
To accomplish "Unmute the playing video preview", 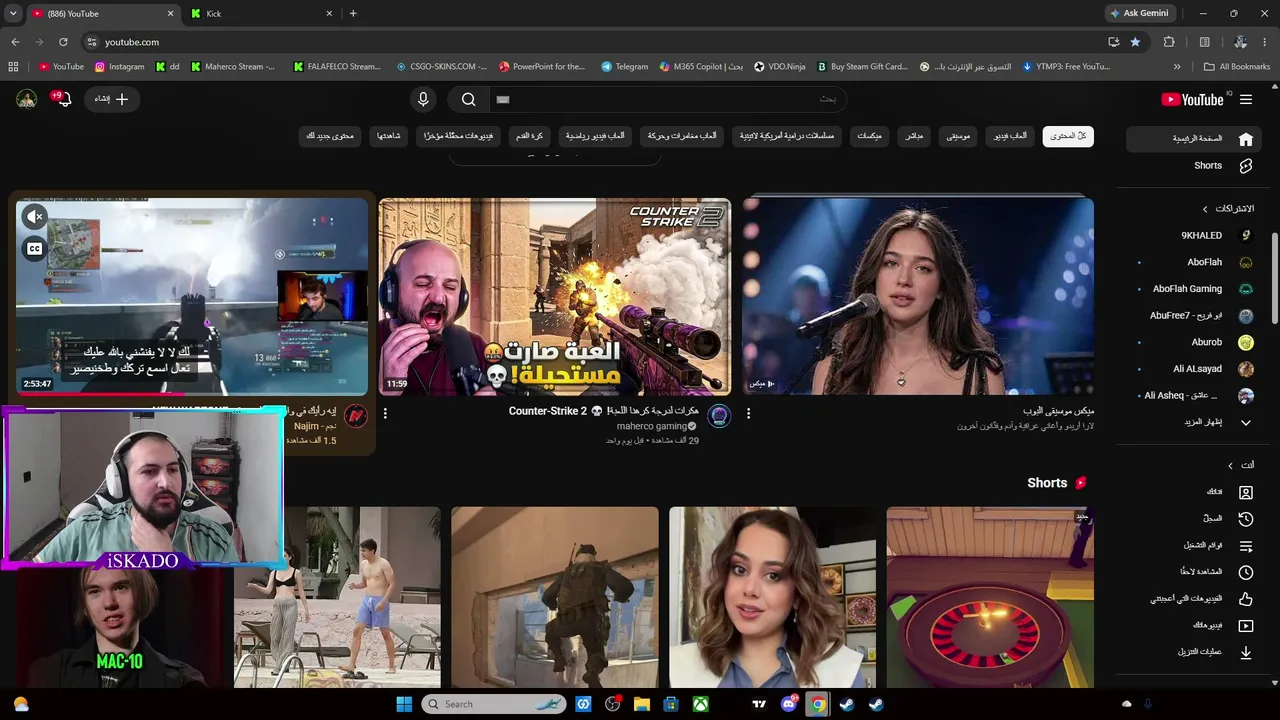I will pos(35,217).
